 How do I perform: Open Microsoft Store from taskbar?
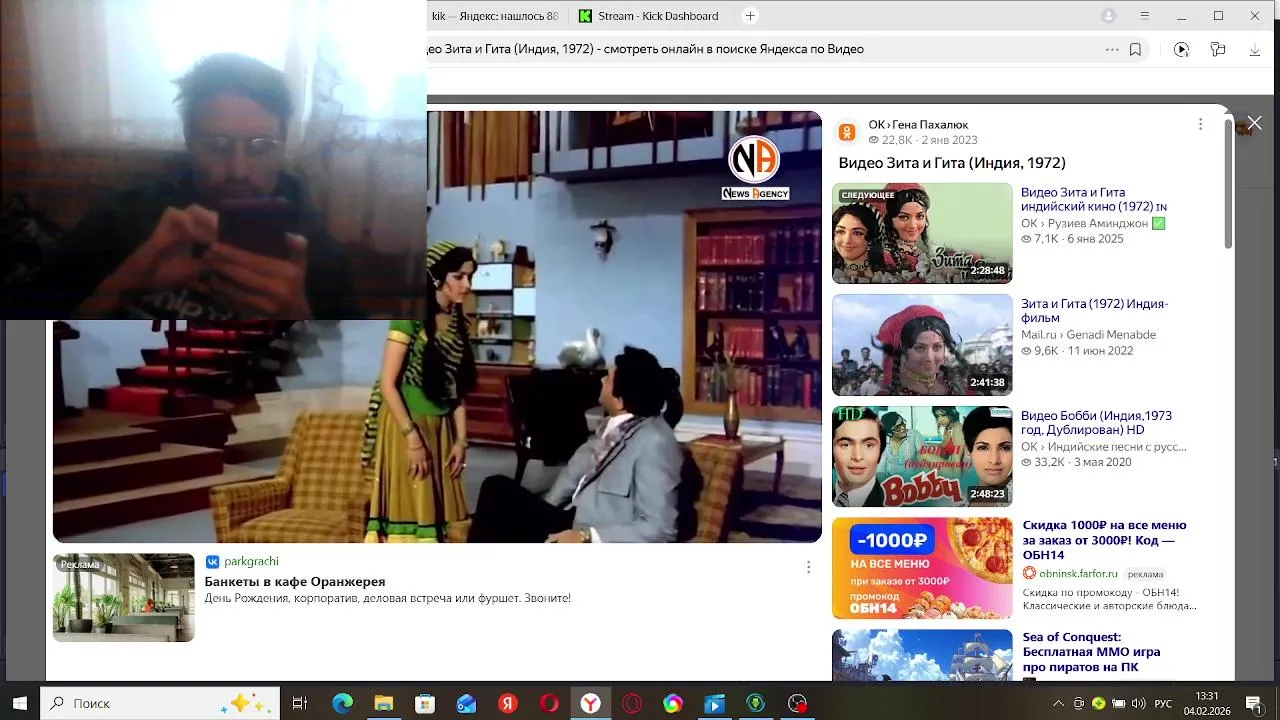click(x=425, y=703)
